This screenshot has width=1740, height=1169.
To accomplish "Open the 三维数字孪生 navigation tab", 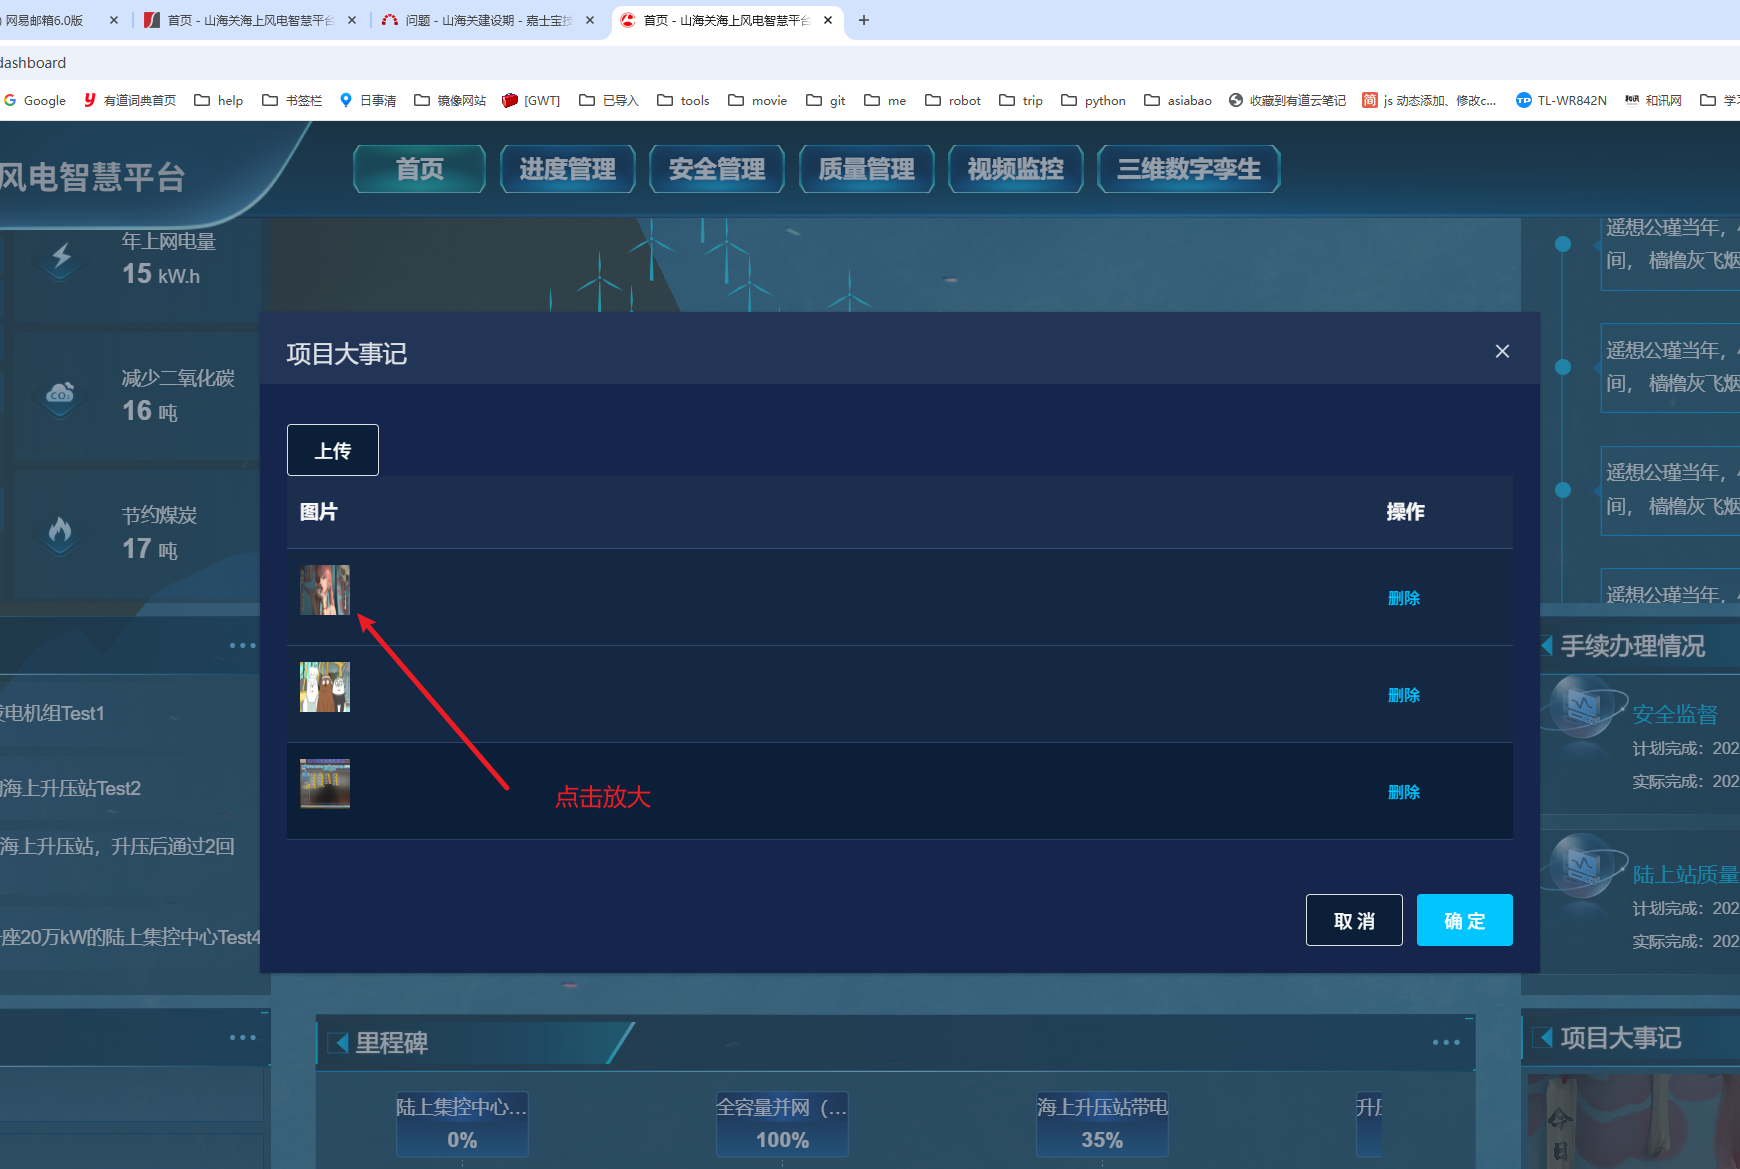I will coord(1188,169).
